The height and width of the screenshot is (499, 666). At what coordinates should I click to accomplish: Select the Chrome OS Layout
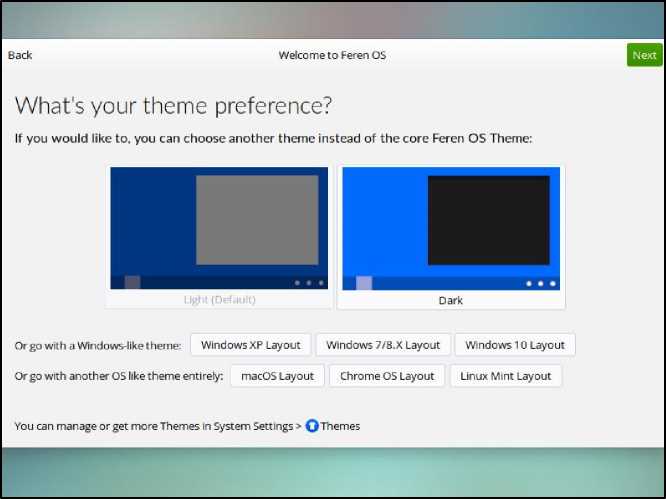387,376
